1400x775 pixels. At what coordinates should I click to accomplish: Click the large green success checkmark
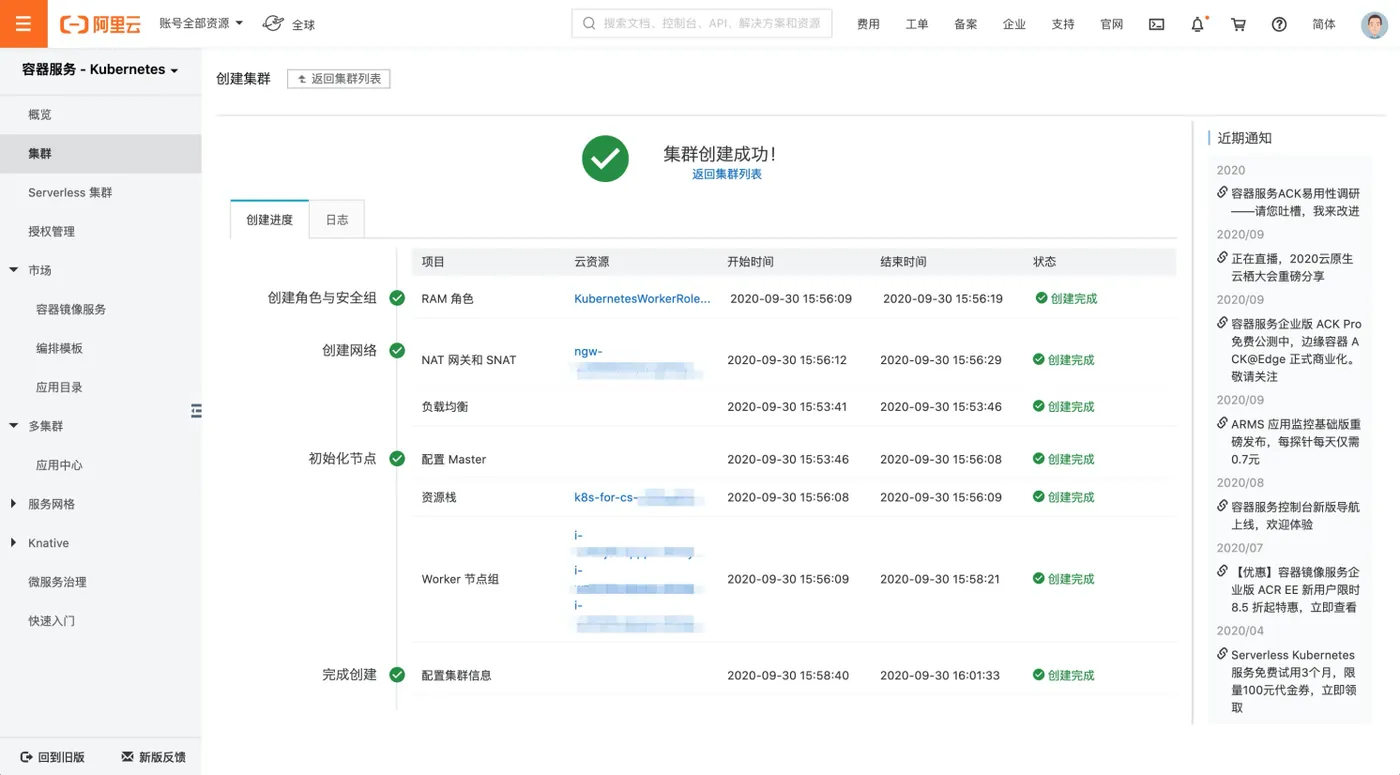click(605, 158)
